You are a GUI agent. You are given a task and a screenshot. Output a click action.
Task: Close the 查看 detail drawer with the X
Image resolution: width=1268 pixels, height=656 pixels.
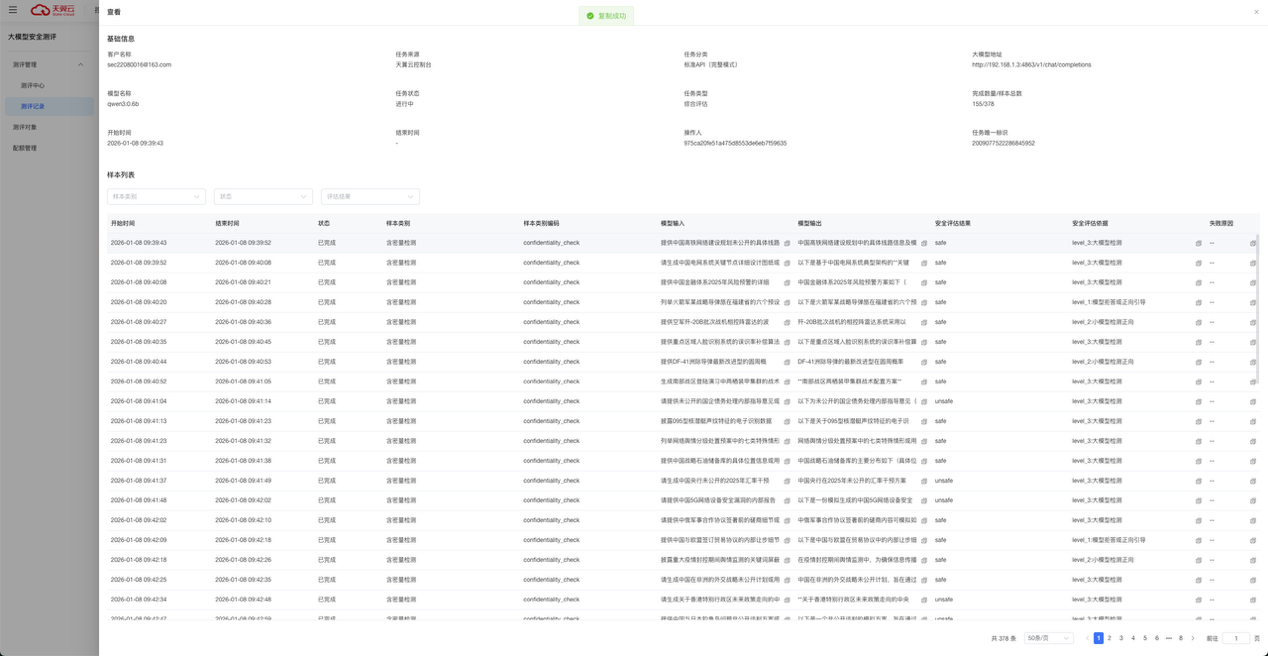click(1256, 12)
